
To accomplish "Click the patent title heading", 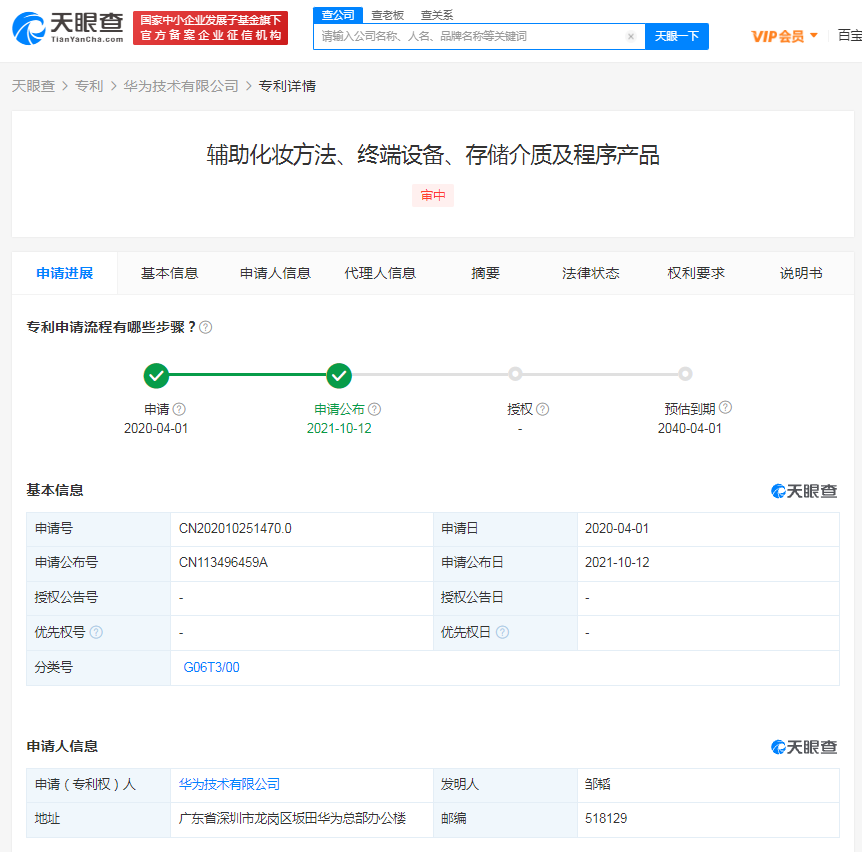I will [x=433, y=155].
